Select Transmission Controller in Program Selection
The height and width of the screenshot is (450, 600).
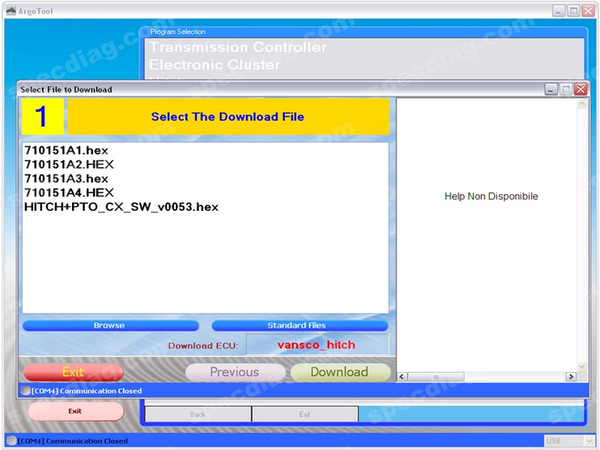coord(238,47)
